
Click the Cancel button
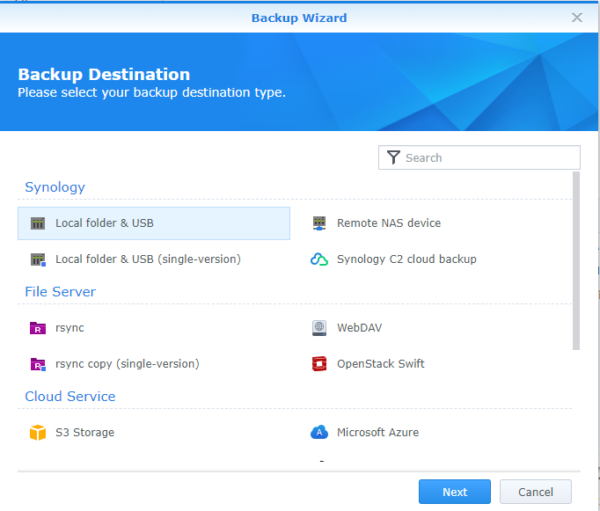[x=535, y=492]
